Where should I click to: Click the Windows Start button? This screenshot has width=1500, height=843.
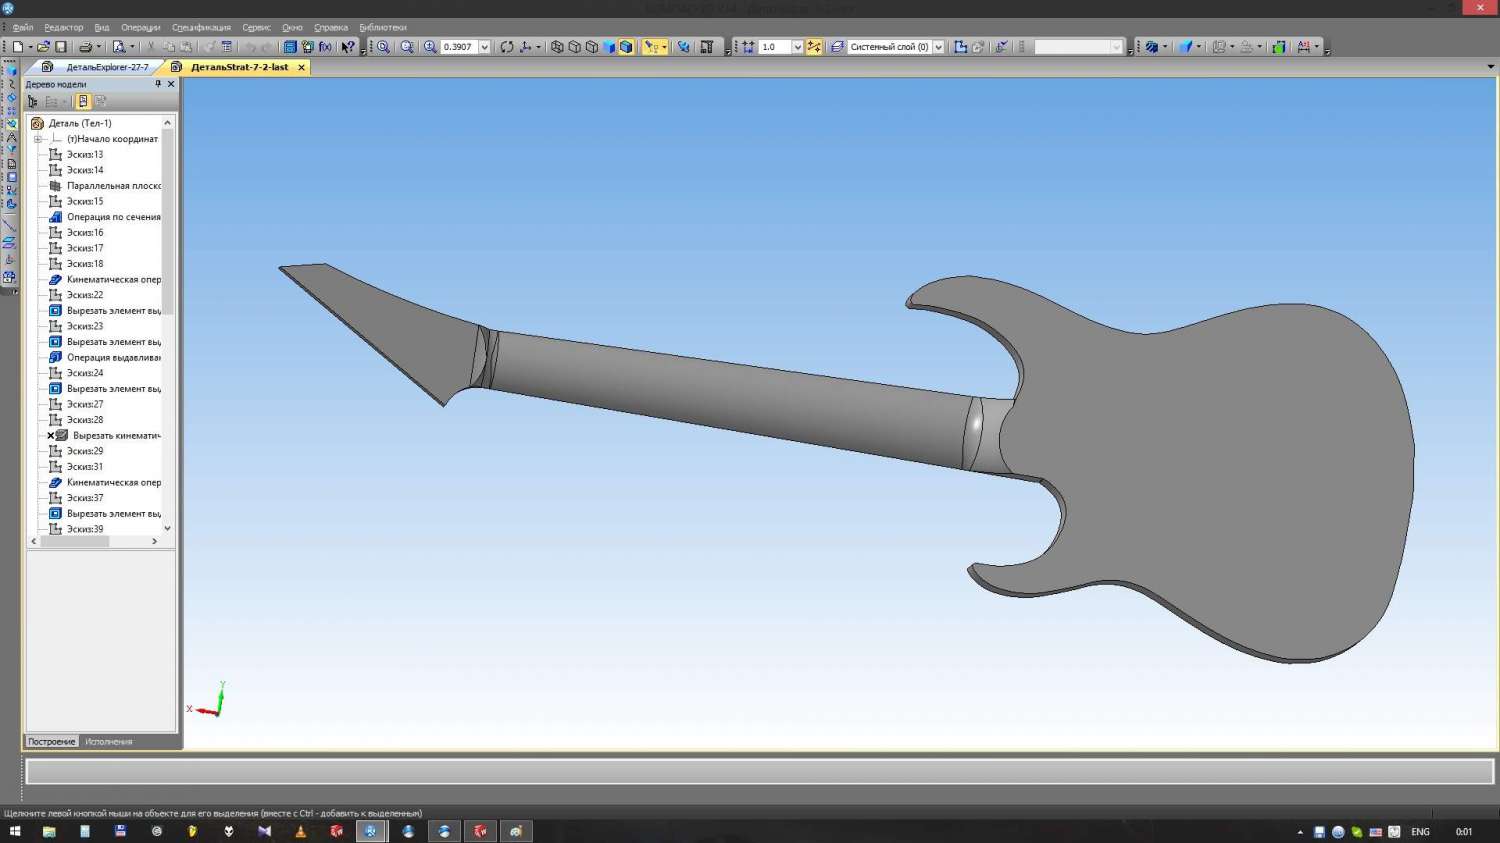coord(14,831)
